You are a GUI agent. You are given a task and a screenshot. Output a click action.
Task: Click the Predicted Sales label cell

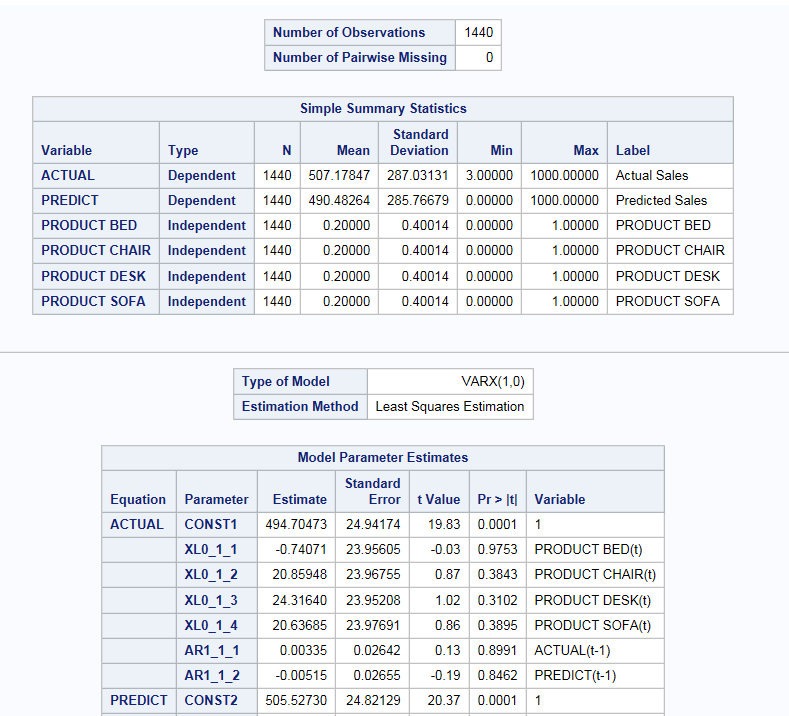tap(661, 200)
